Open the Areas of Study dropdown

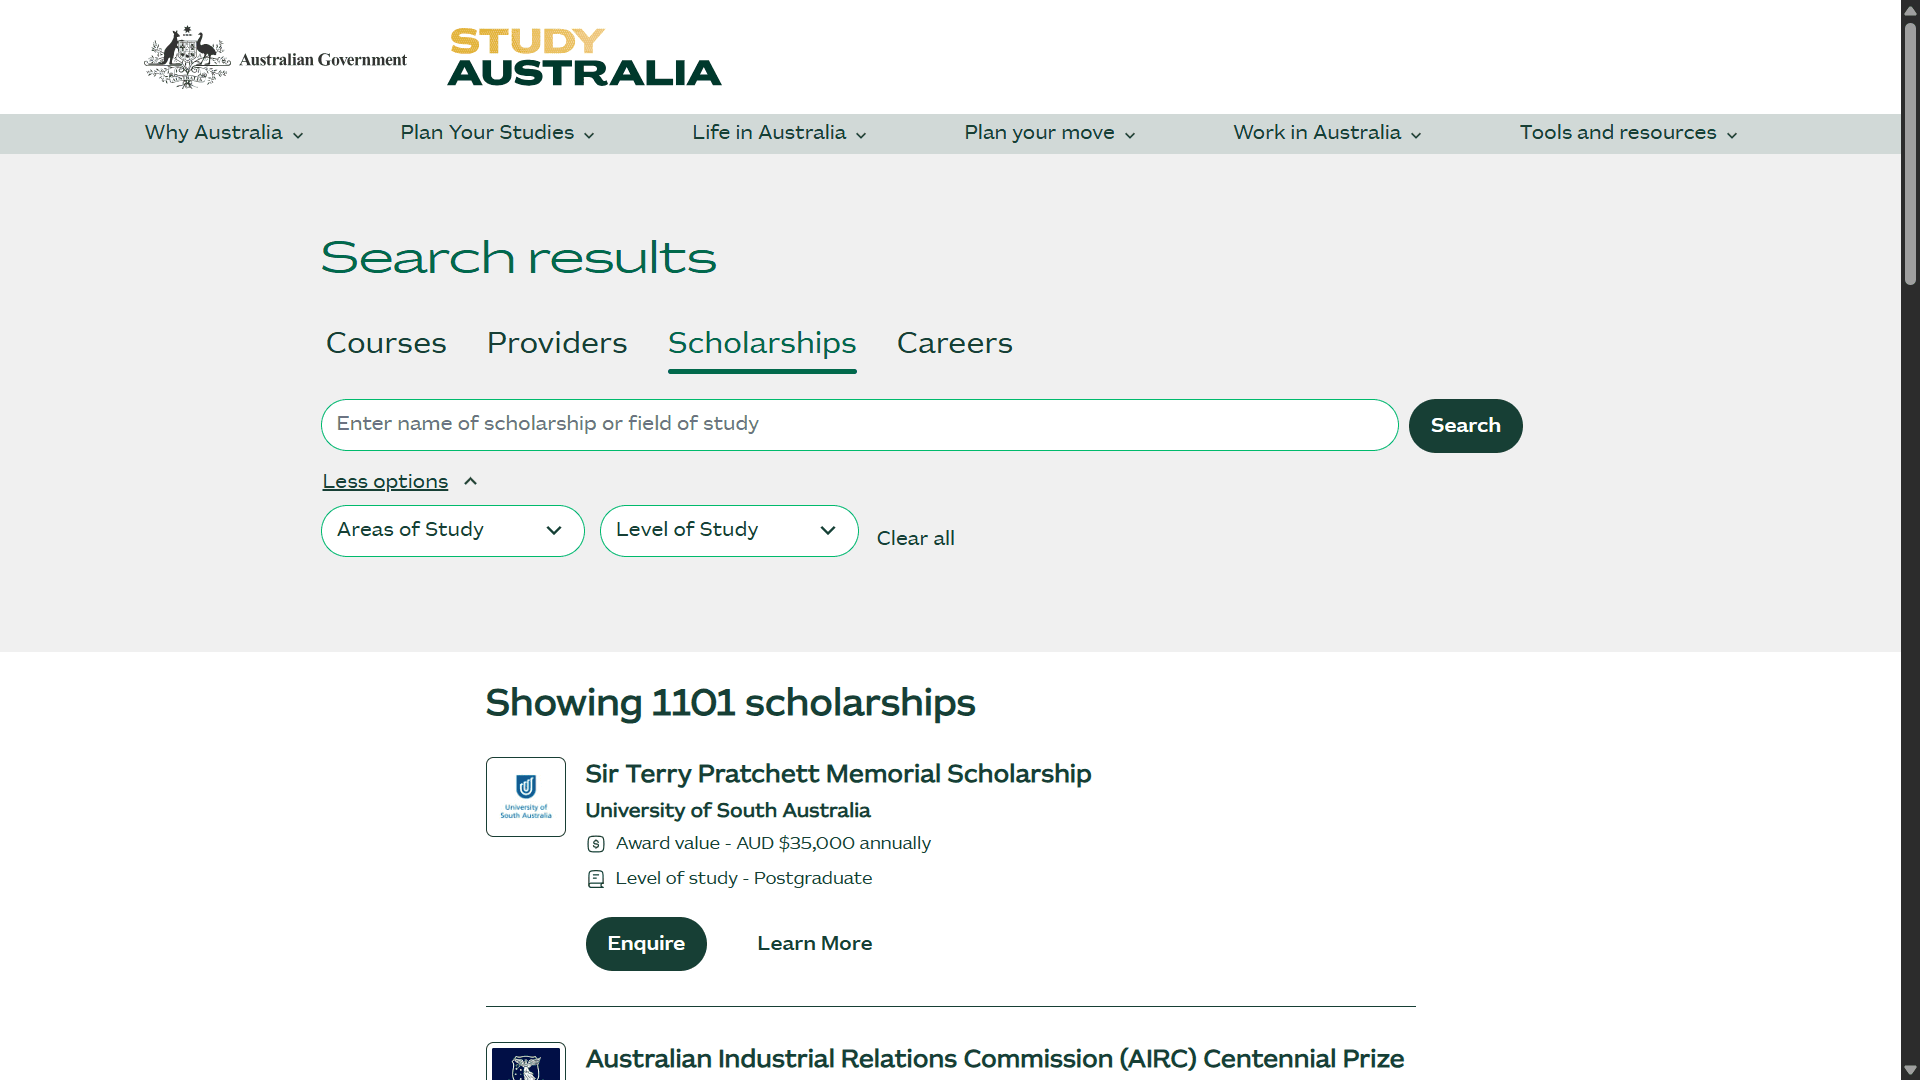click(452, 530)
